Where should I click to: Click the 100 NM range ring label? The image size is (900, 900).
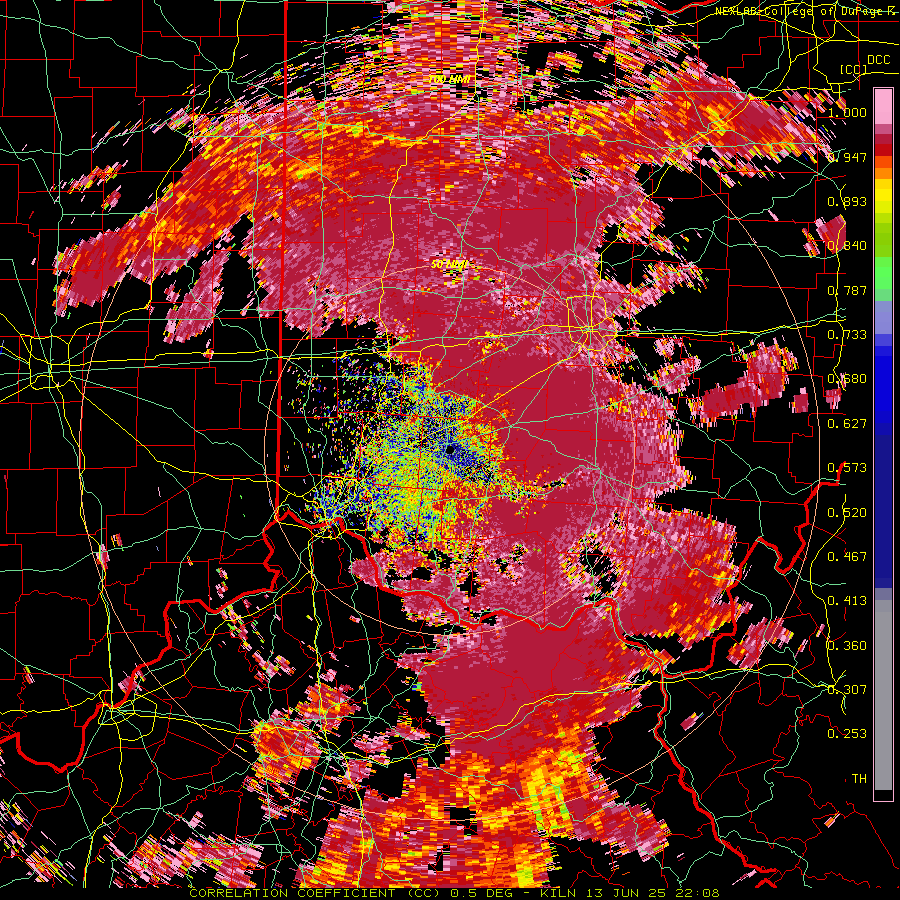(449, 79)
